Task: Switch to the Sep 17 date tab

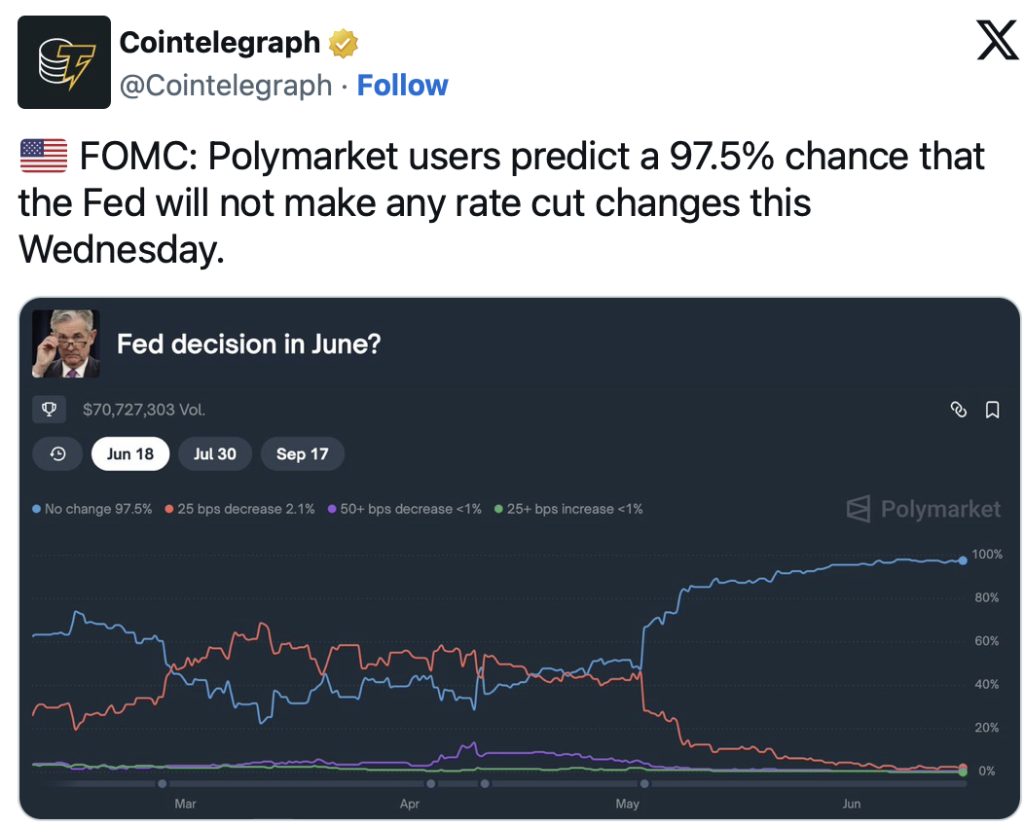Action: [x=302, y=454]
